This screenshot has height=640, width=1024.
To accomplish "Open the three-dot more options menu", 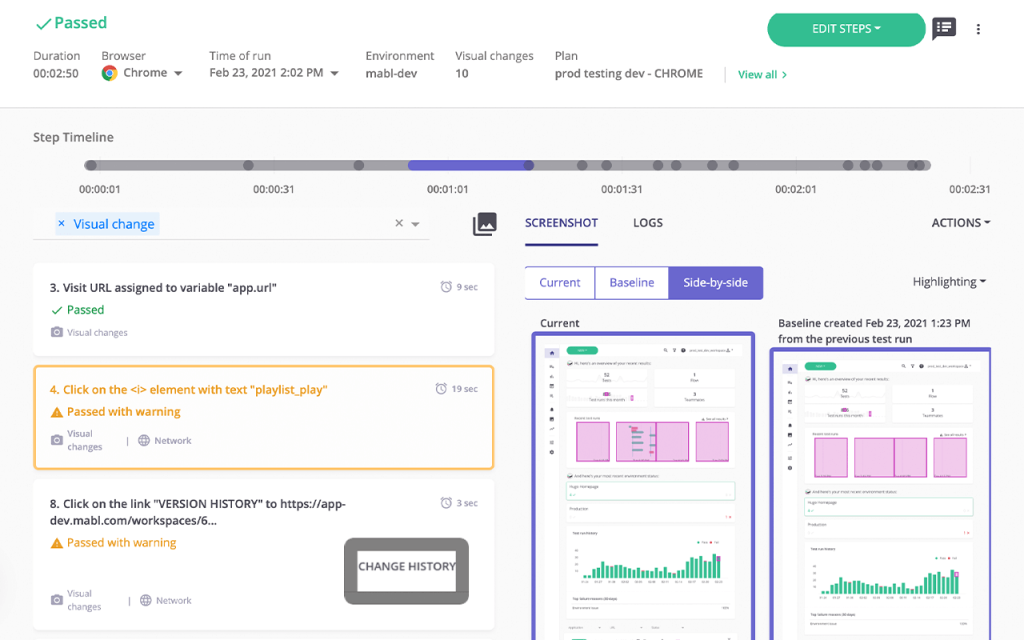I will (x=978, y=29).
